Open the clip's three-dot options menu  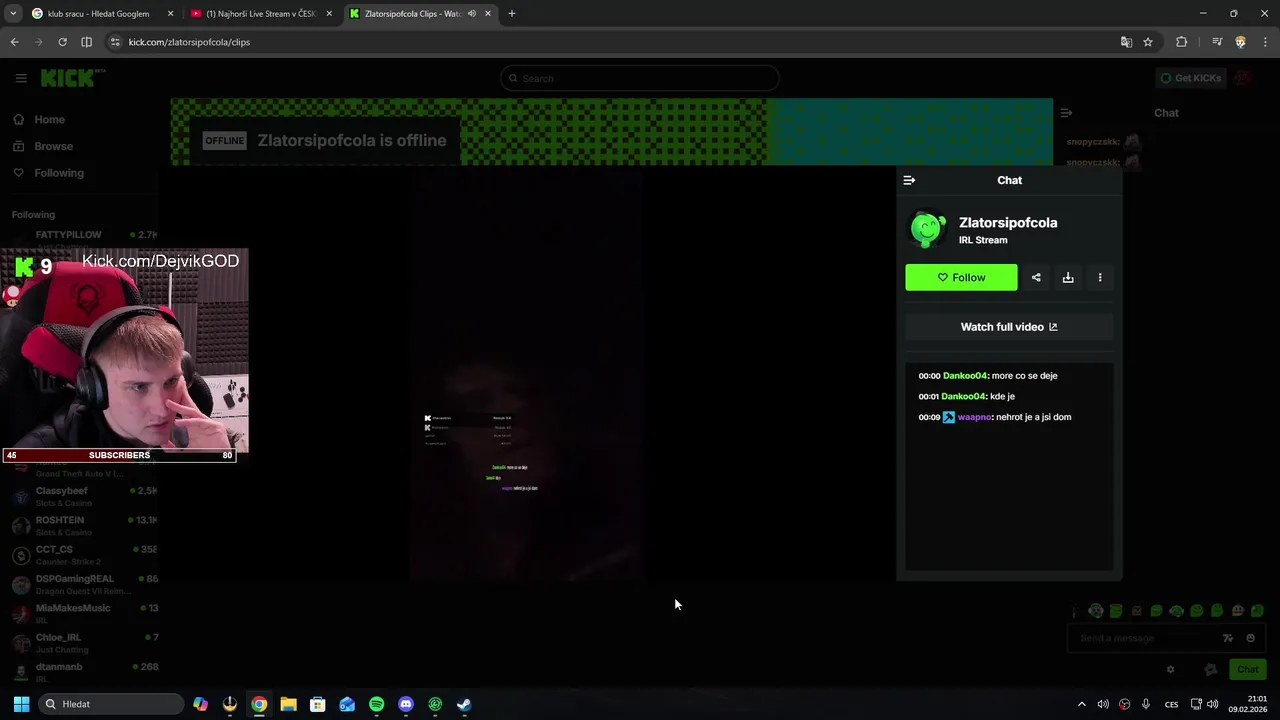pos(1100,277)
